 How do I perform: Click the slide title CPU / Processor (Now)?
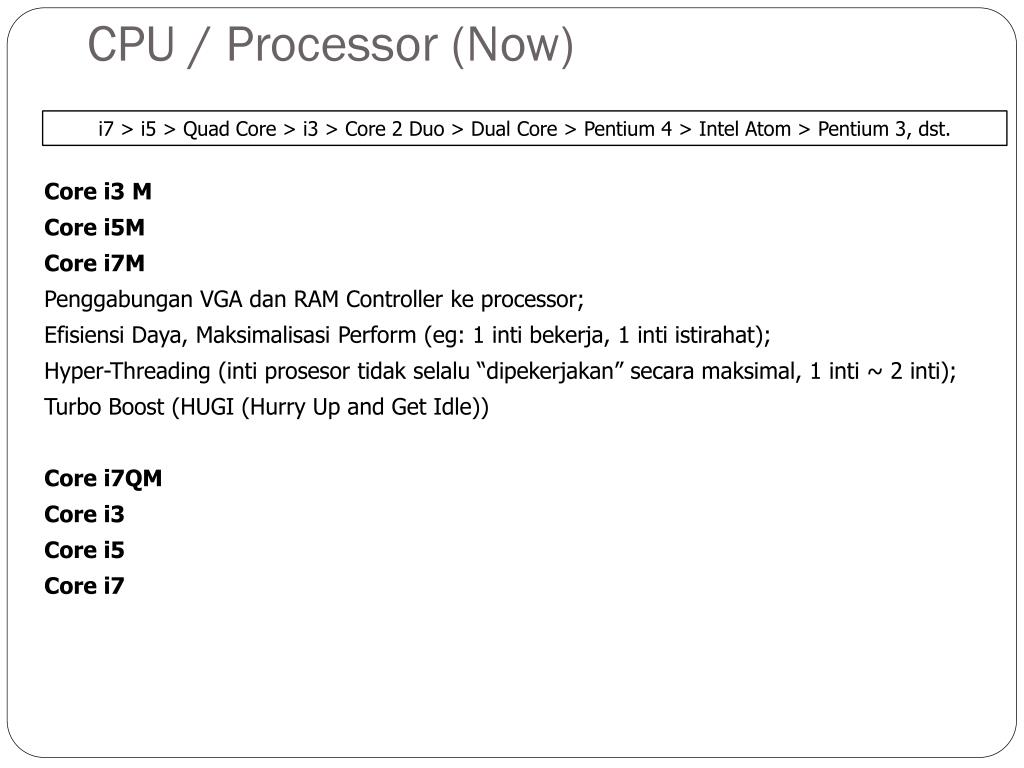point(330,46)
